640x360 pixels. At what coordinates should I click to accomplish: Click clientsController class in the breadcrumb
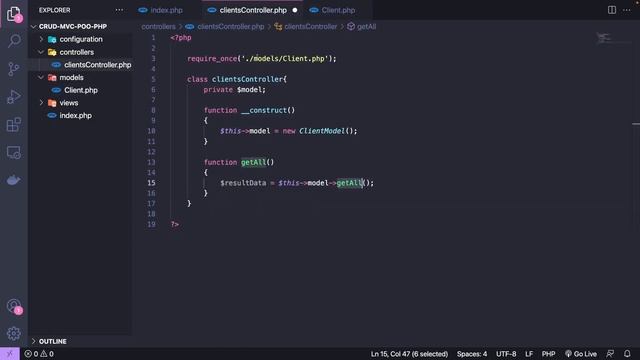coord(311,27)
